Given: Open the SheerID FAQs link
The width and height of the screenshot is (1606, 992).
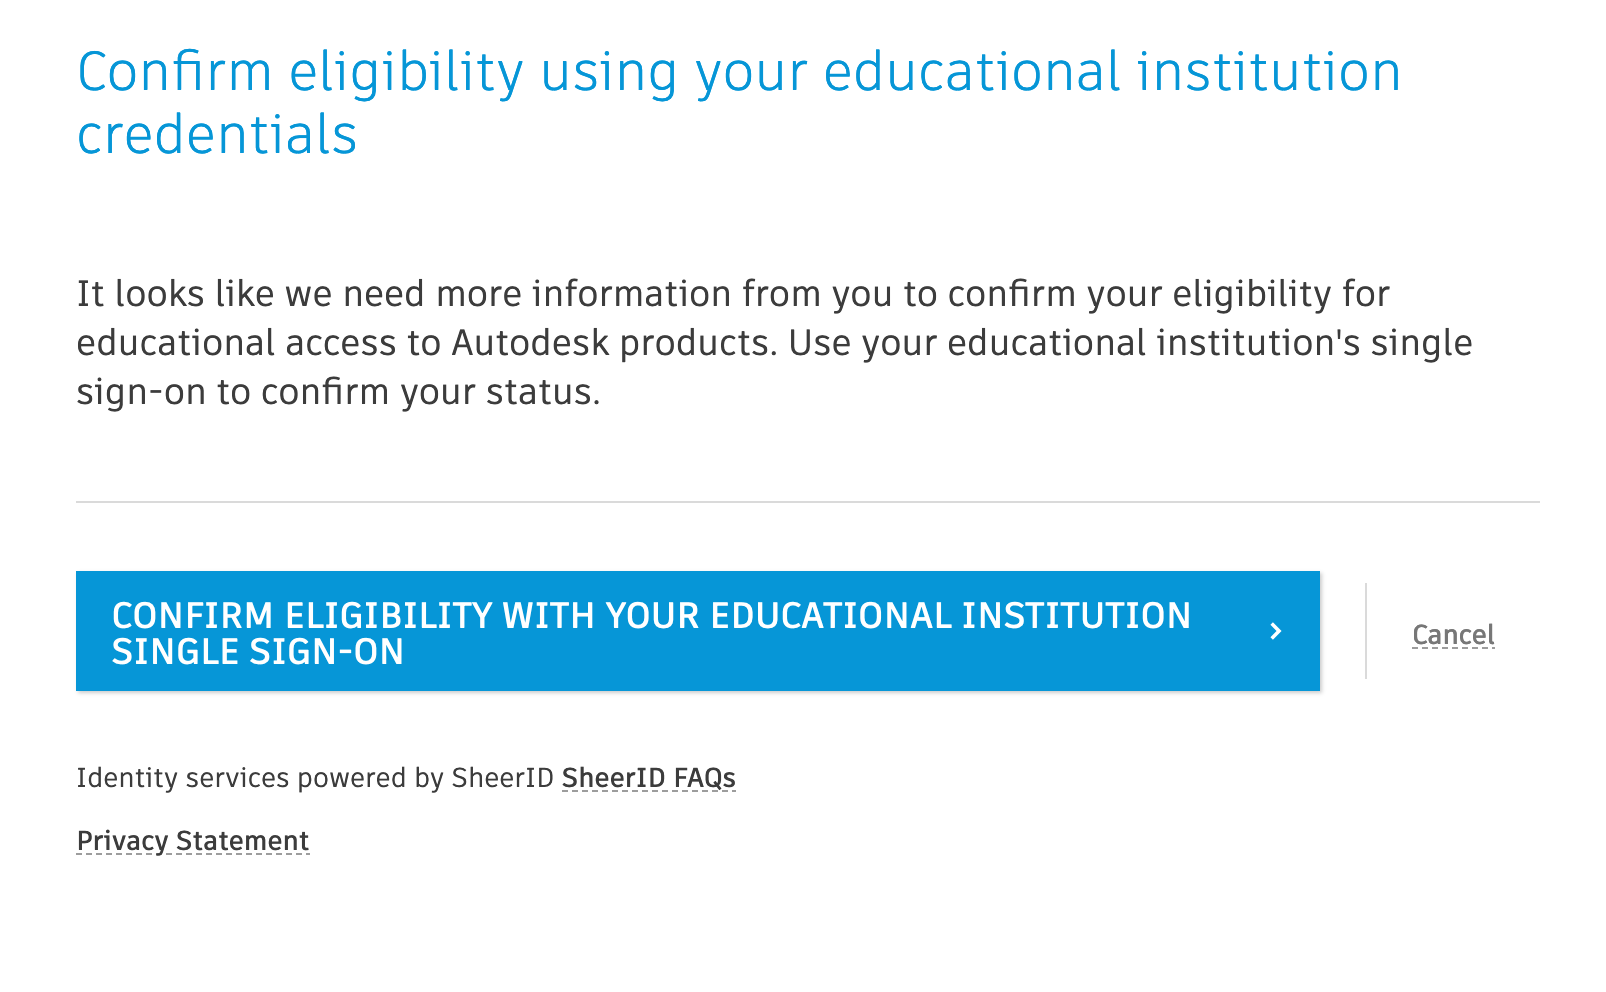Looking at the screenshot, I should (x=648, y=778).
